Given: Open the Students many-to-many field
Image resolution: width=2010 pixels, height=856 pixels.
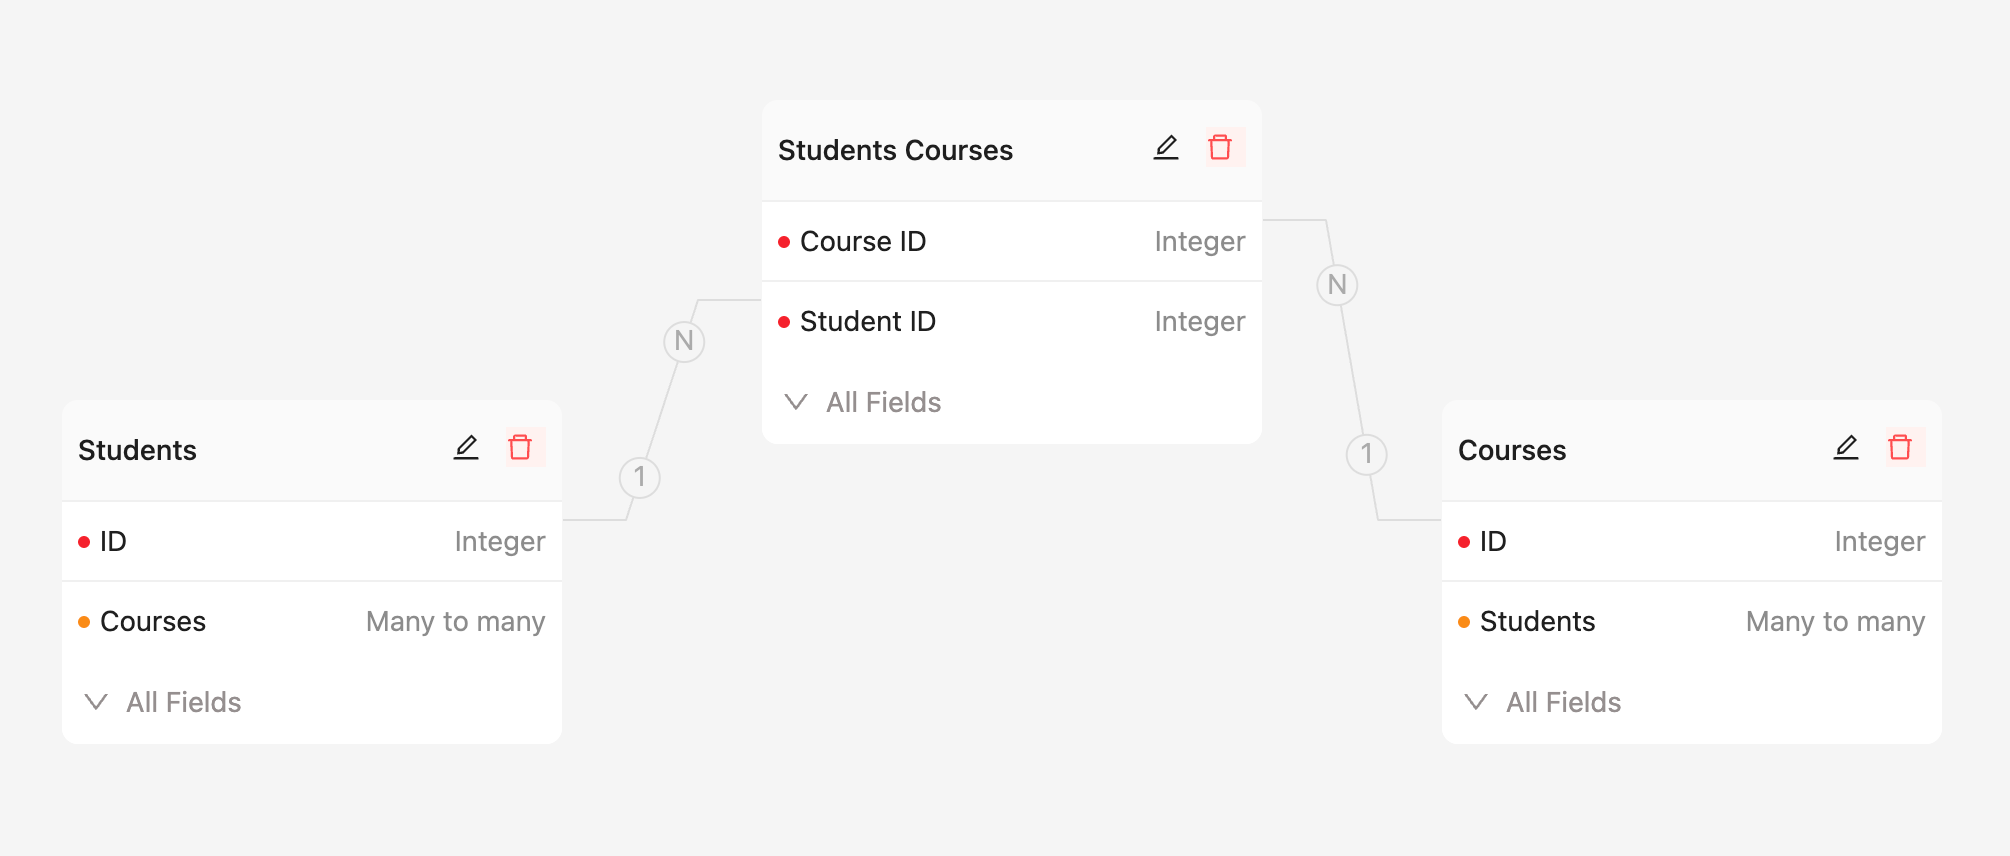Looking at the screenshot, I should click(x=1691, y=622).
